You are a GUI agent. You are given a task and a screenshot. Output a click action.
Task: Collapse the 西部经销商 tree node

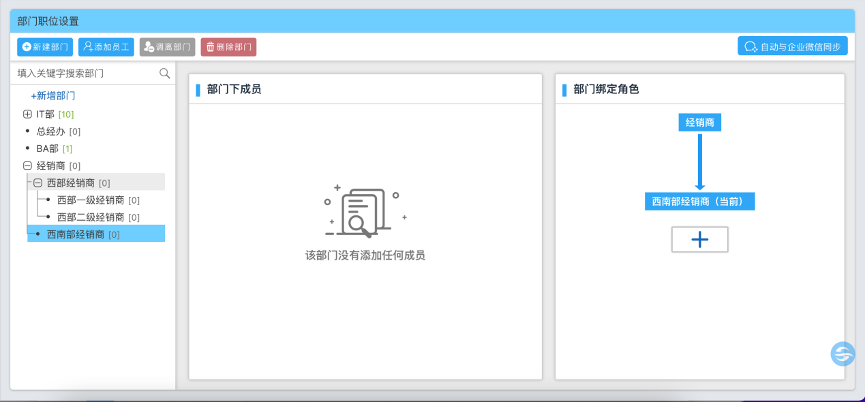[x=38, y=182]
